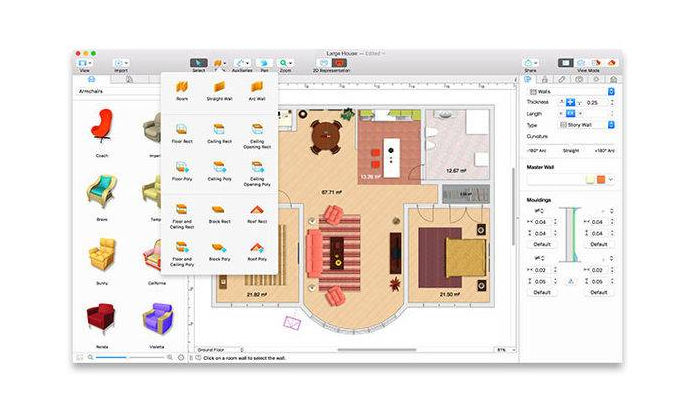This screenshot has width=684, height=411.
Task: Adjust the library thumbnail size slider
Action: tap(130, 357)
